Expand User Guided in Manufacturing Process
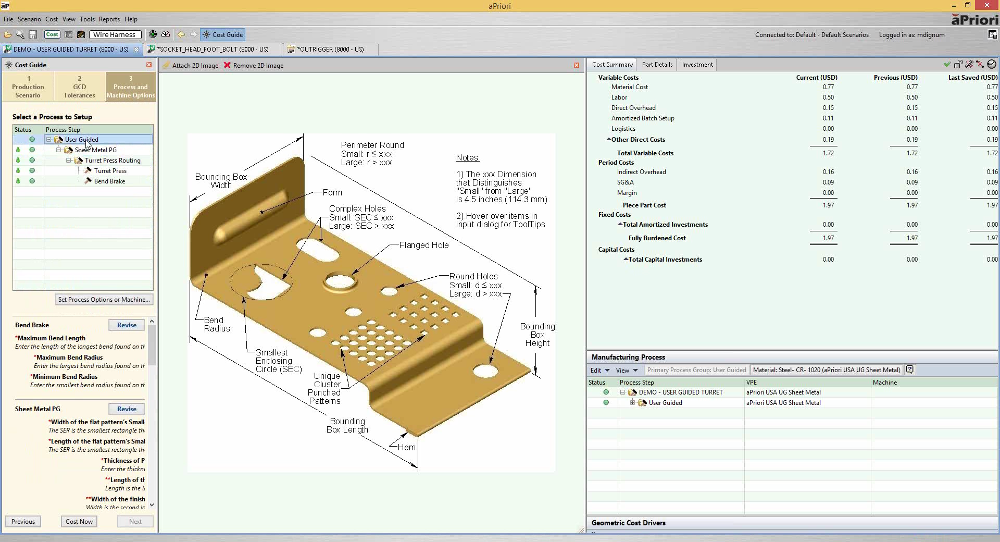1000x542 pixels. pyautogui.click(x=633, y=402)
